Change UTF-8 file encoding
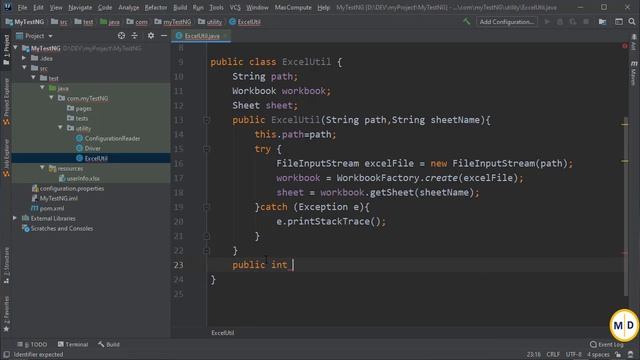The width and height of the screenshot is (640, 360). click(x=573, y=354)
